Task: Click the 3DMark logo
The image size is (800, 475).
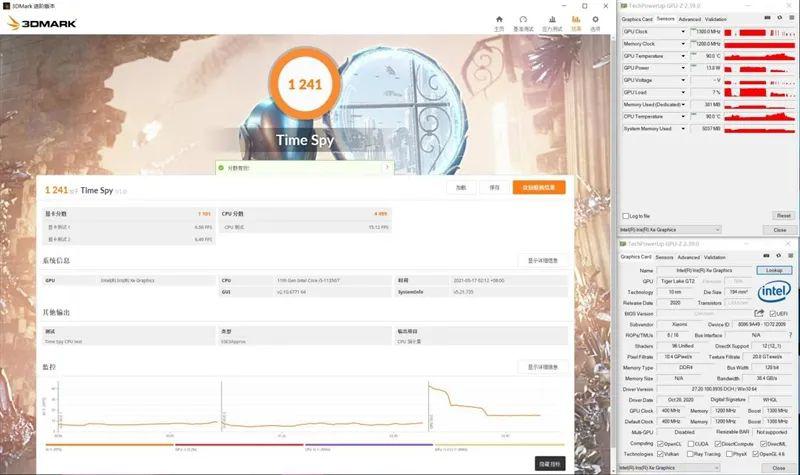Action: point(42,23)
